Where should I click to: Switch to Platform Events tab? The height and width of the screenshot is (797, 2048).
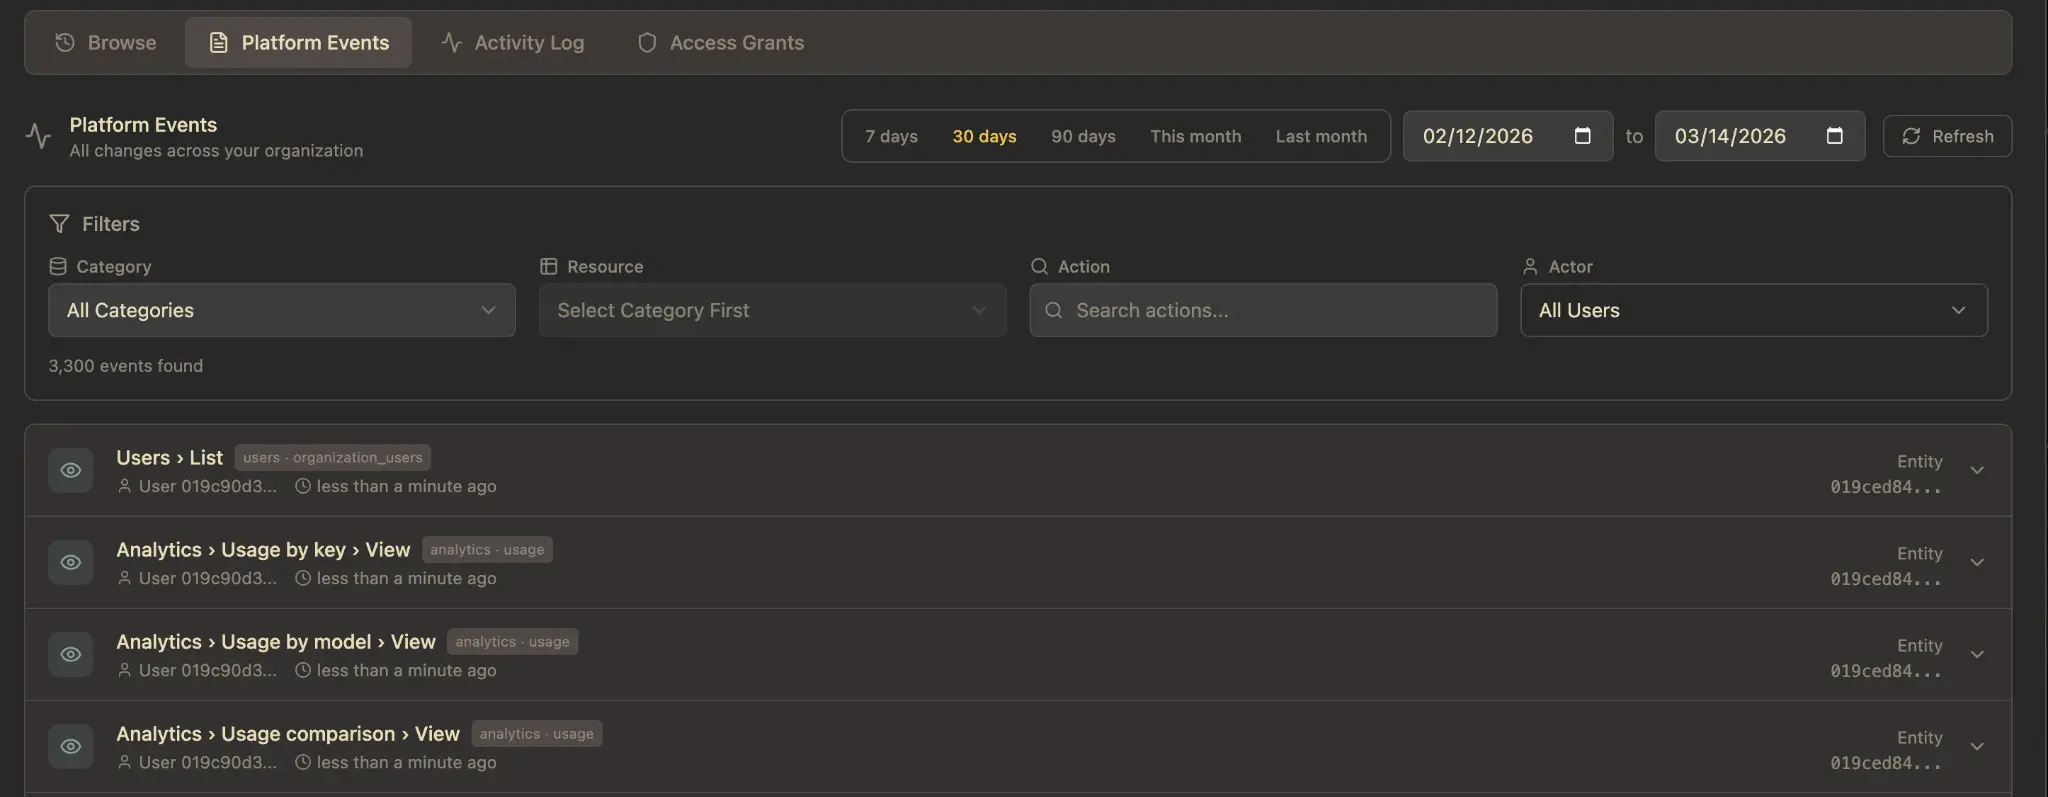click(298, 43)
